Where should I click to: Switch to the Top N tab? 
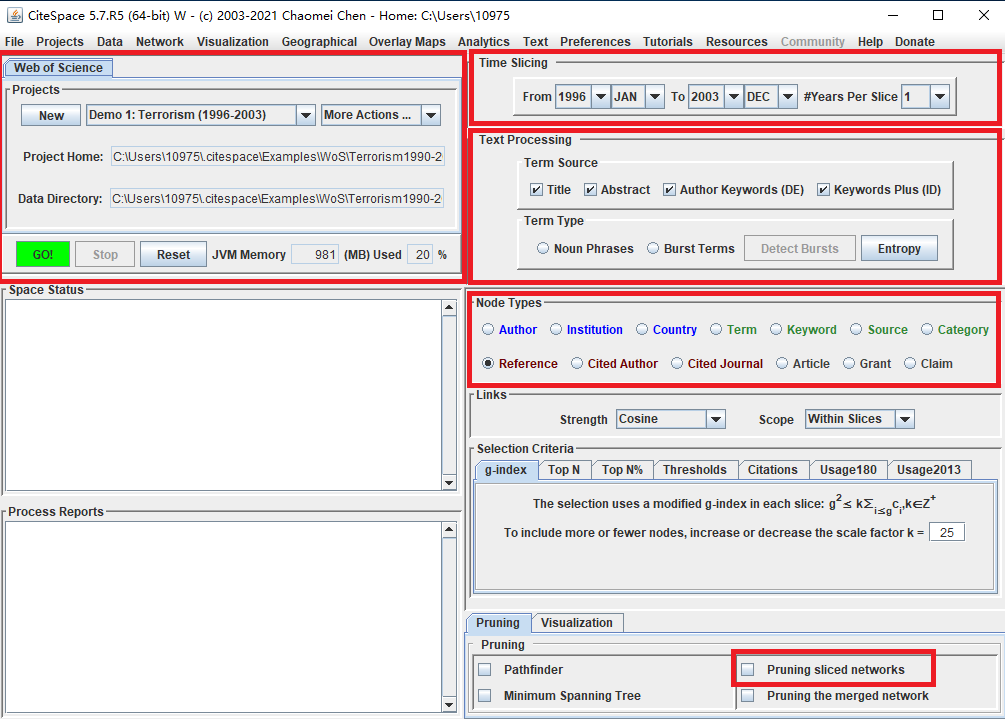[563, 470]
